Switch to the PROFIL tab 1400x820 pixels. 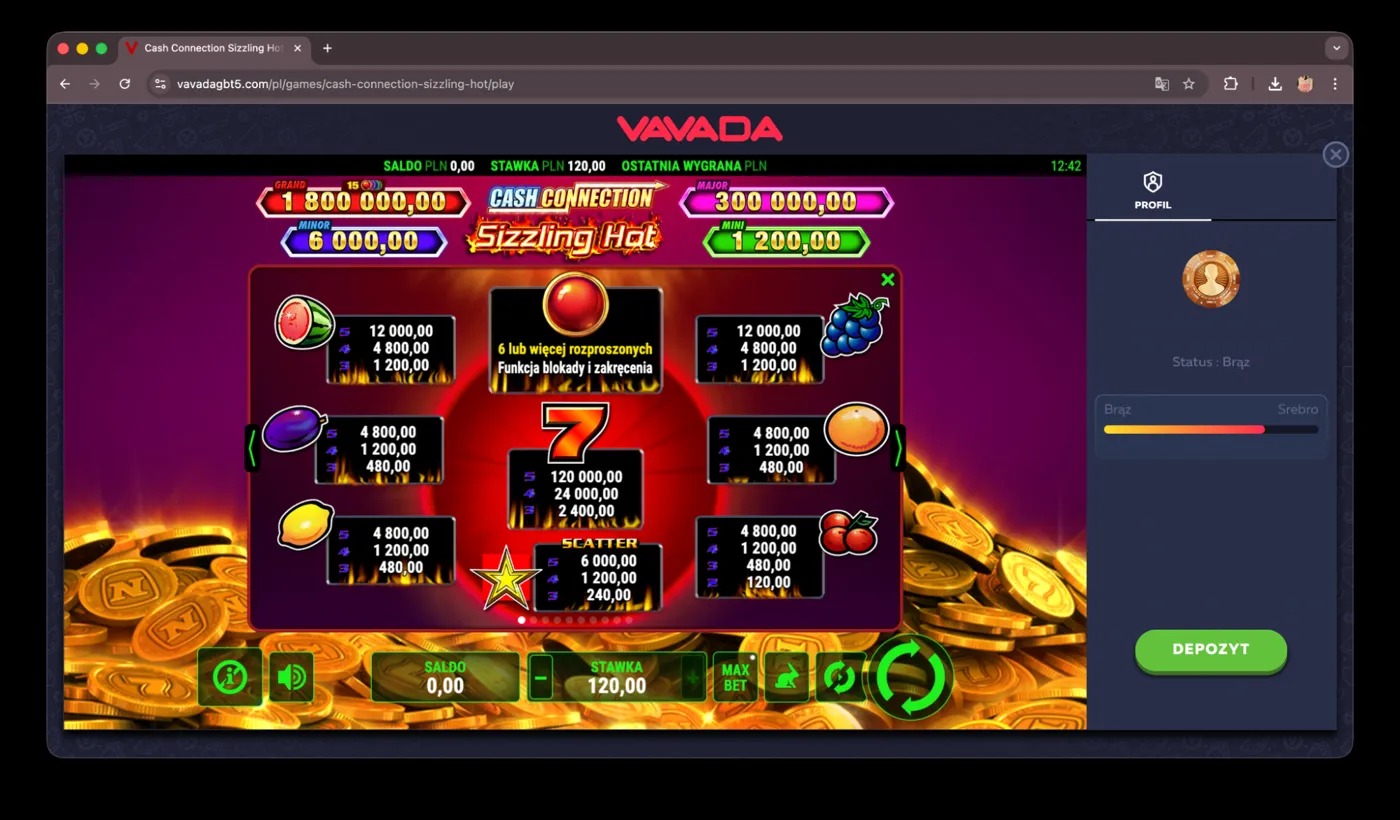[1152, 190]
